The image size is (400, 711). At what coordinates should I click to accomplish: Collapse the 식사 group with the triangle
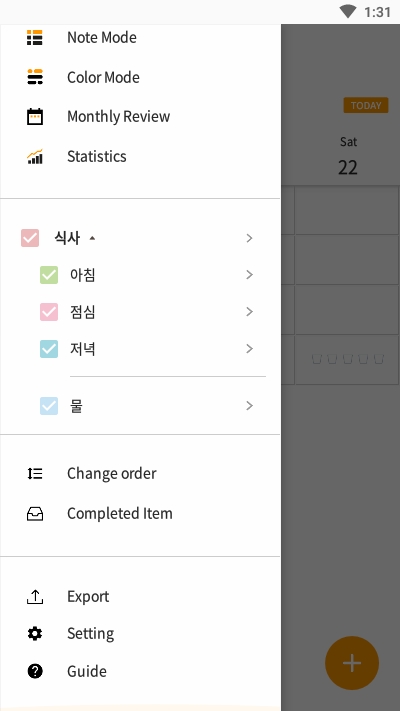(x=92, y=238)
